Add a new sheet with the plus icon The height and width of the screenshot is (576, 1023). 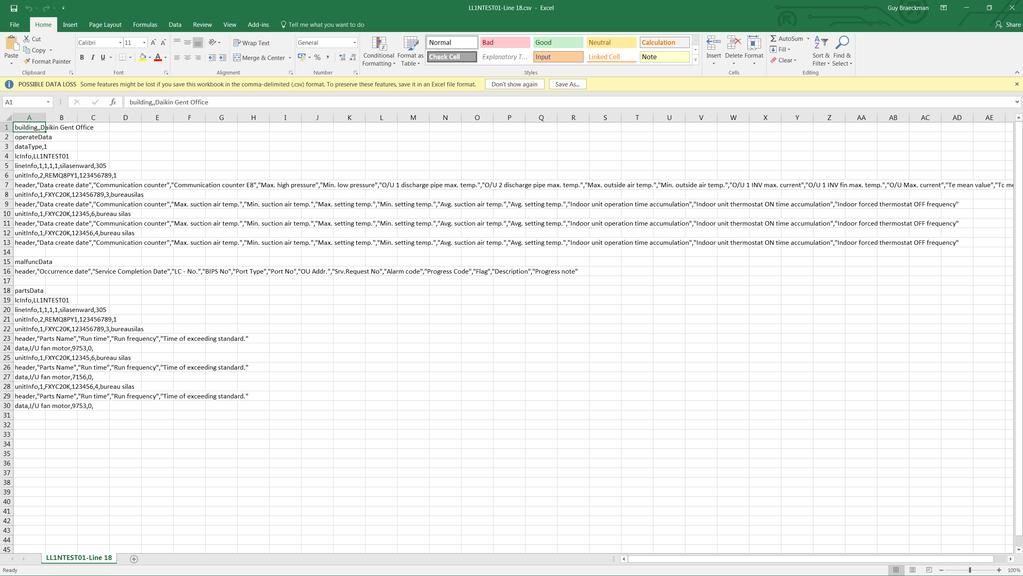click(x=134, y=559)
